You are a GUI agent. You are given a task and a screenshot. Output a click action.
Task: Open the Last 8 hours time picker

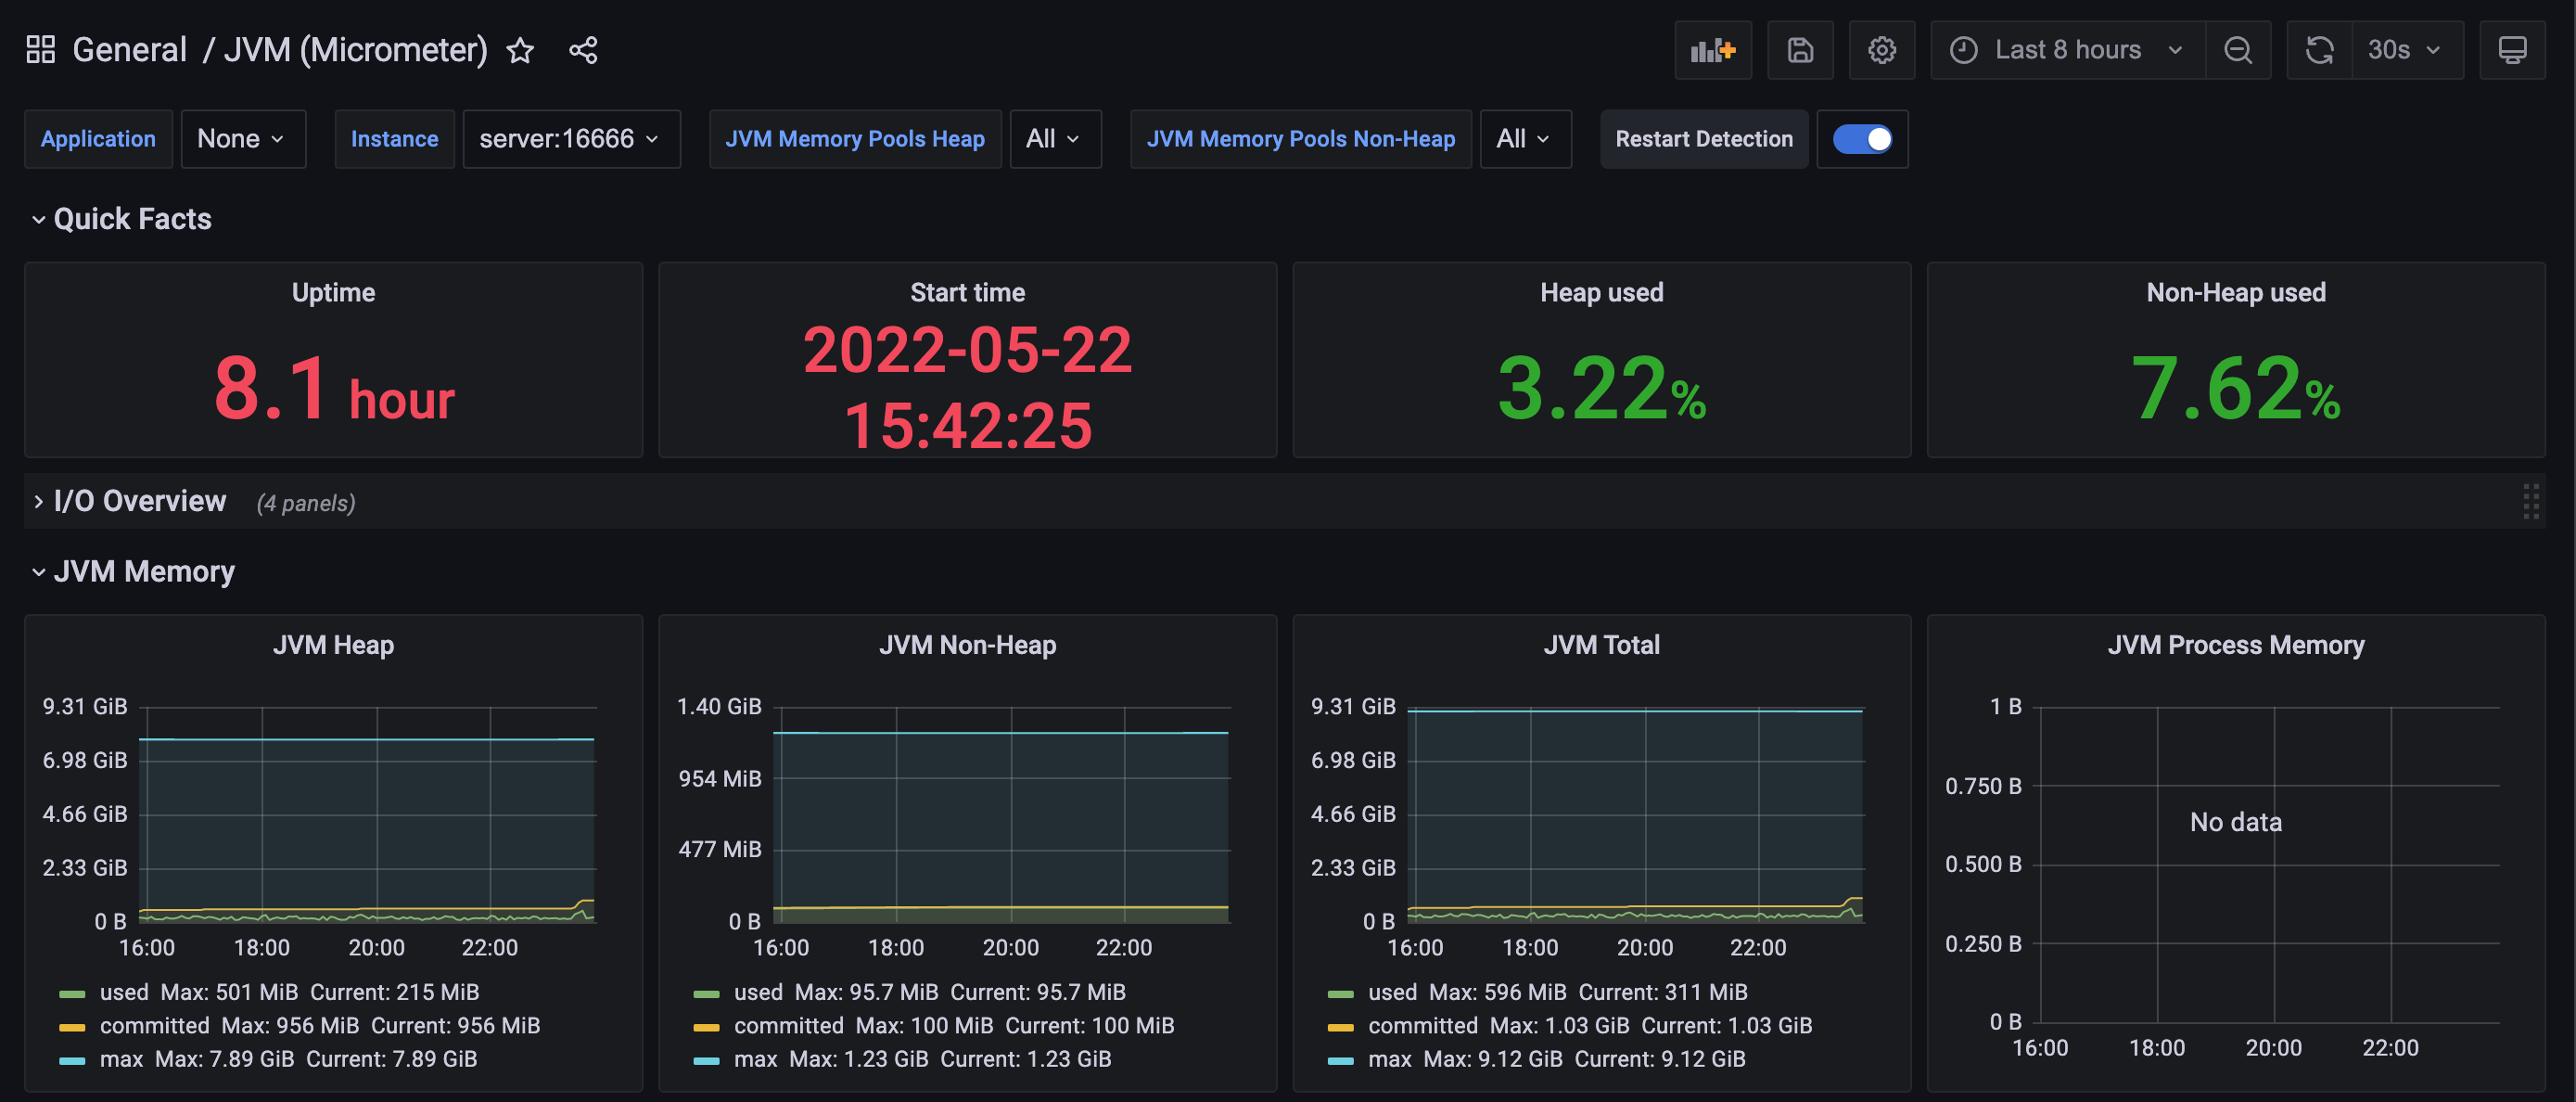click(2067, 50)
